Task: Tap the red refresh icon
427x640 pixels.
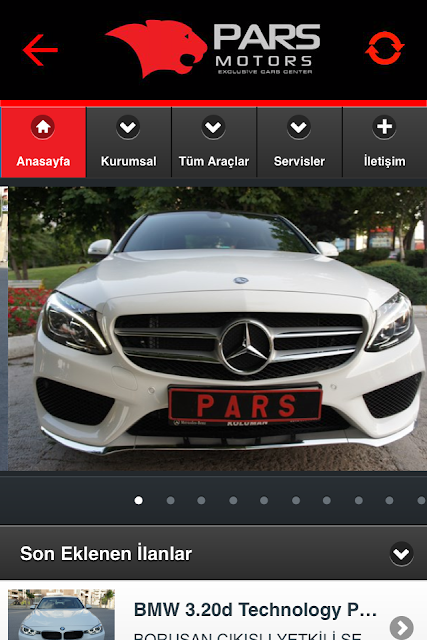Action: pos(385,48)
